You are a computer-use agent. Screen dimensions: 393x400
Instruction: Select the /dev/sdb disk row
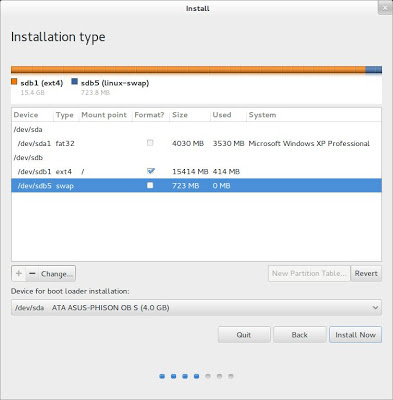pyautogui.click(x=196, y=157)
